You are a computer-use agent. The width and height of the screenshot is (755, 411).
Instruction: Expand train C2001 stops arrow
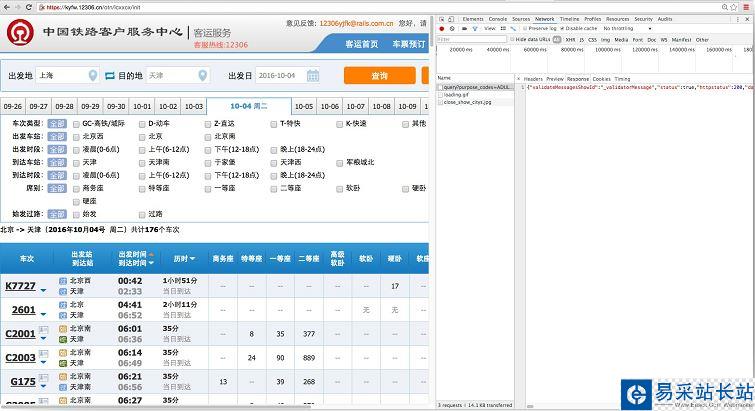coord(43,338)
